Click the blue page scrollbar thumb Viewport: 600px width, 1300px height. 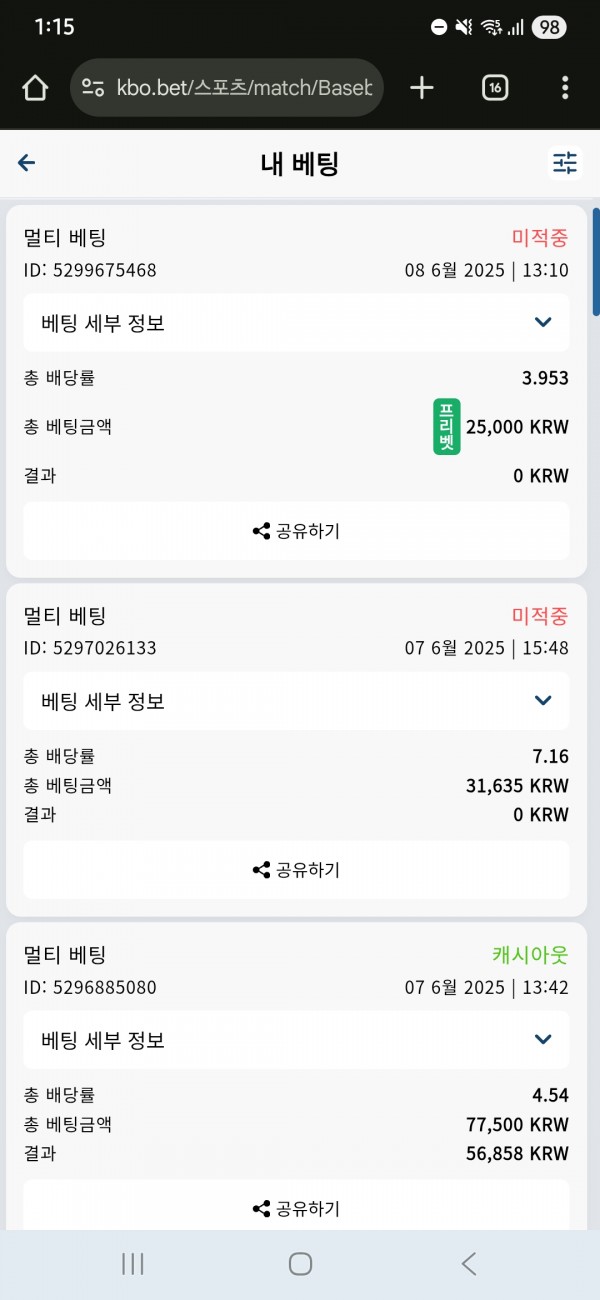(x=596, y=262)
